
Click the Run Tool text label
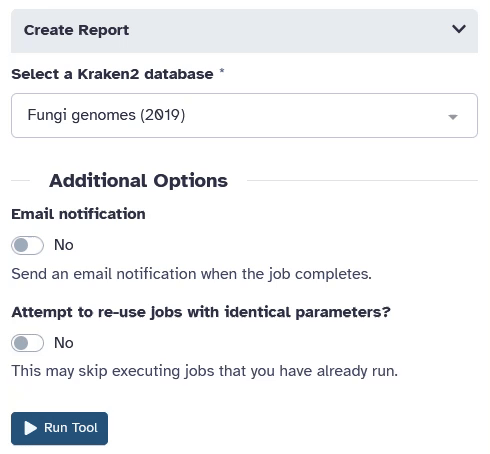coord(71,428)
